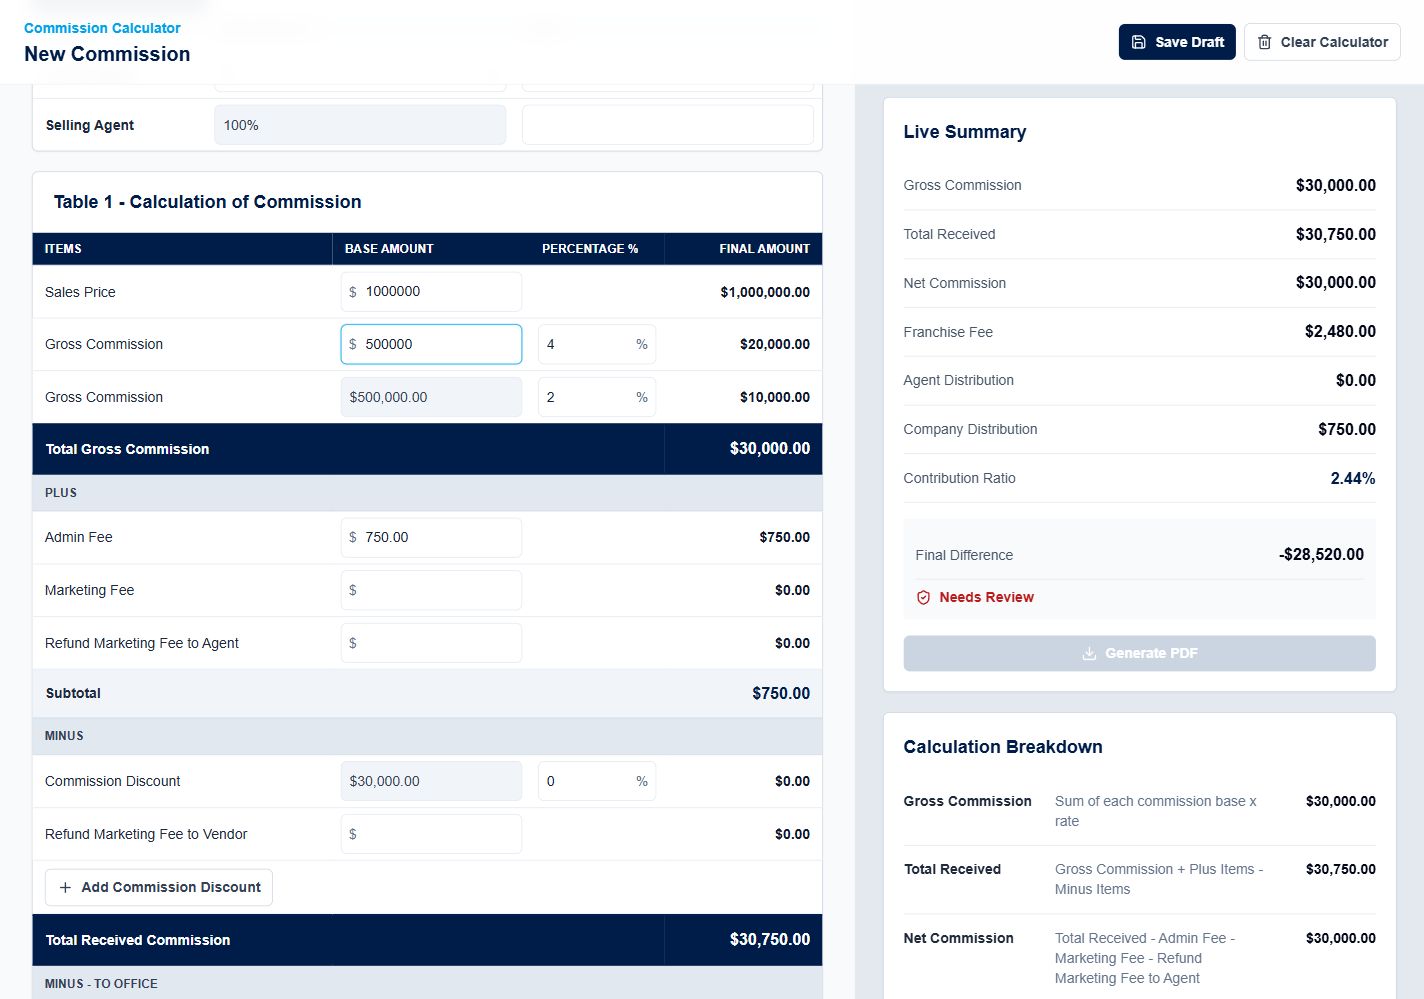Click the disabled $500,000.00 base amount field
Viewport: 1424px width, 999px height.
pyautogui.click(x=431, y=397)
